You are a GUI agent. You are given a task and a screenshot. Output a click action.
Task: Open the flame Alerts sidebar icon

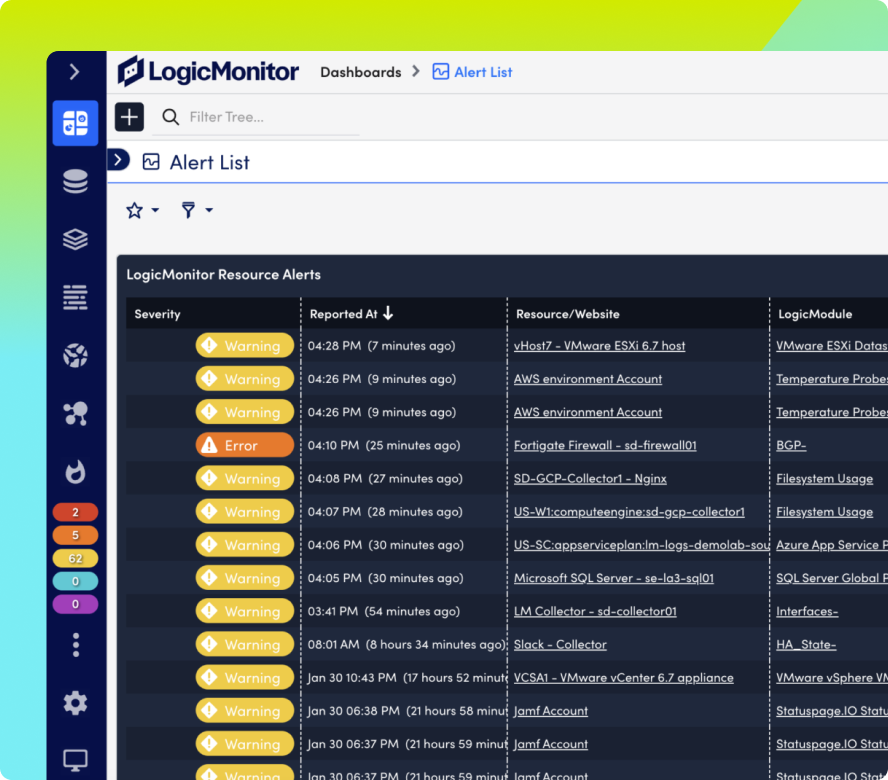(x=75, y=471)
